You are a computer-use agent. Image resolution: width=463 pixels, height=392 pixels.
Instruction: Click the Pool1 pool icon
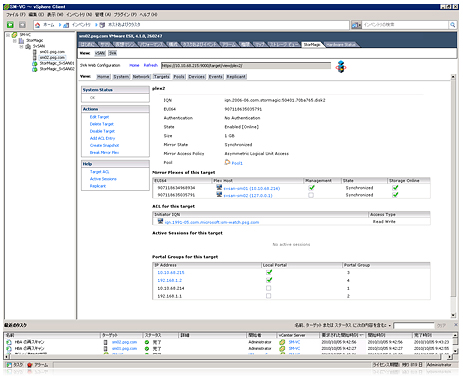227,162
